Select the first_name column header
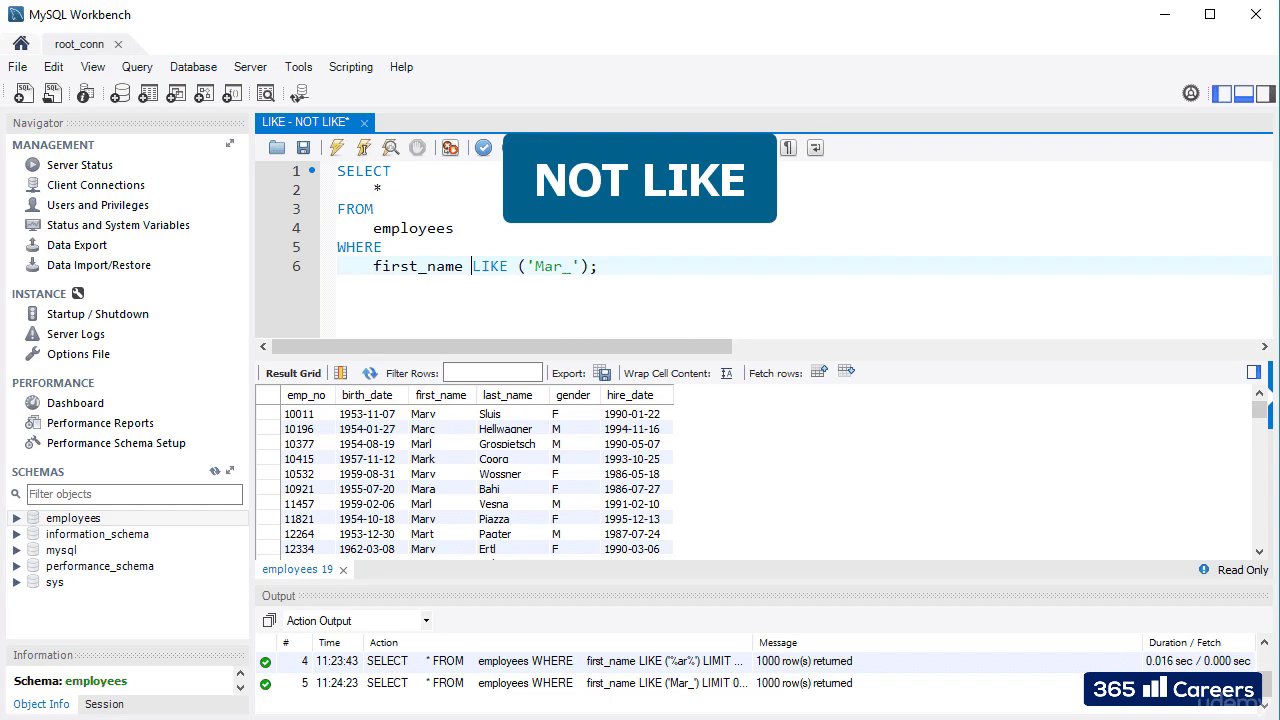 tap(441, 395)
